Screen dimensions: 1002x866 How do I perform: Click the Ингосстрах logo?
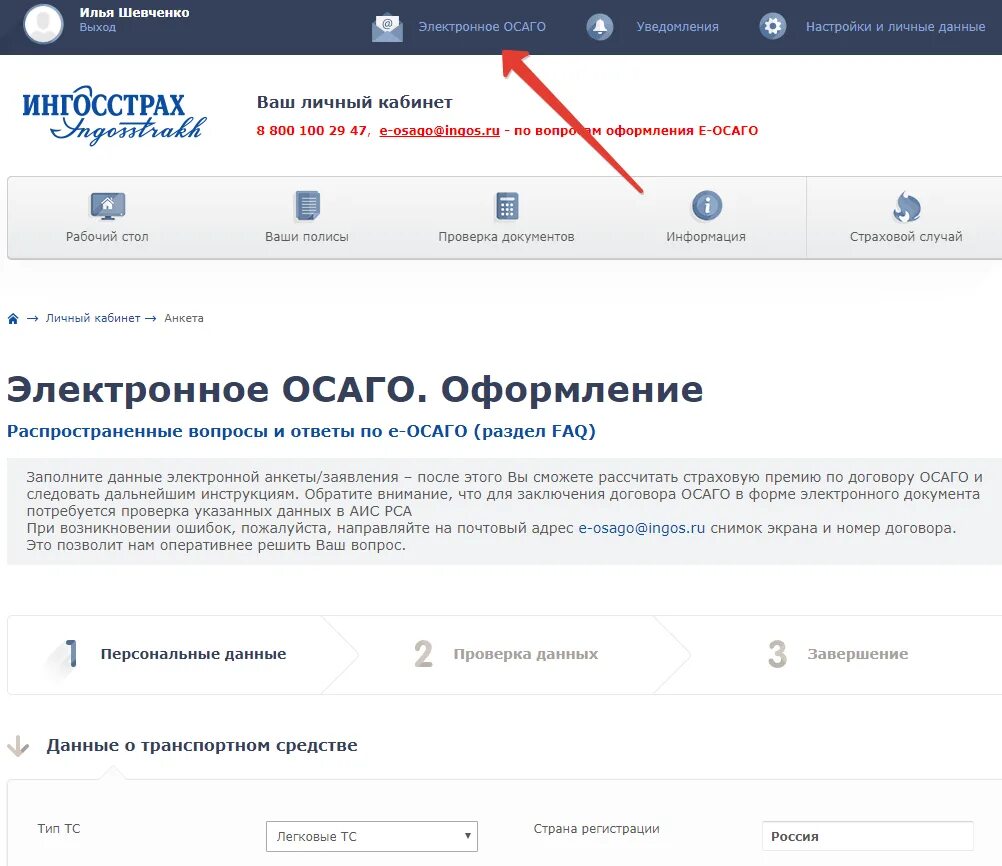pos(114,116)
